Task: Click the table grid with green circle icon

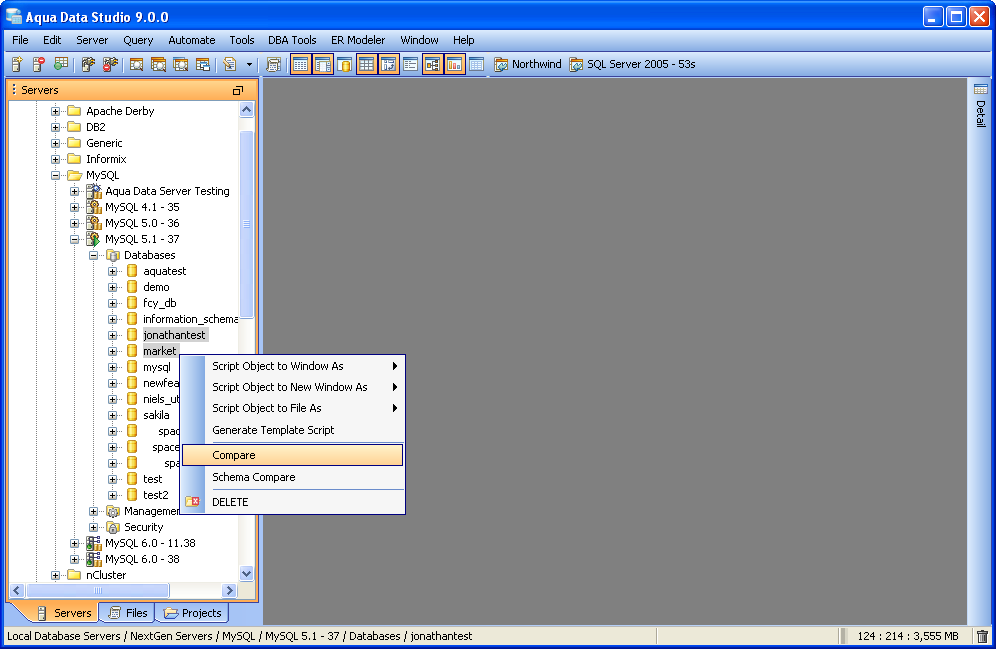Action: [x=61, y=64]
